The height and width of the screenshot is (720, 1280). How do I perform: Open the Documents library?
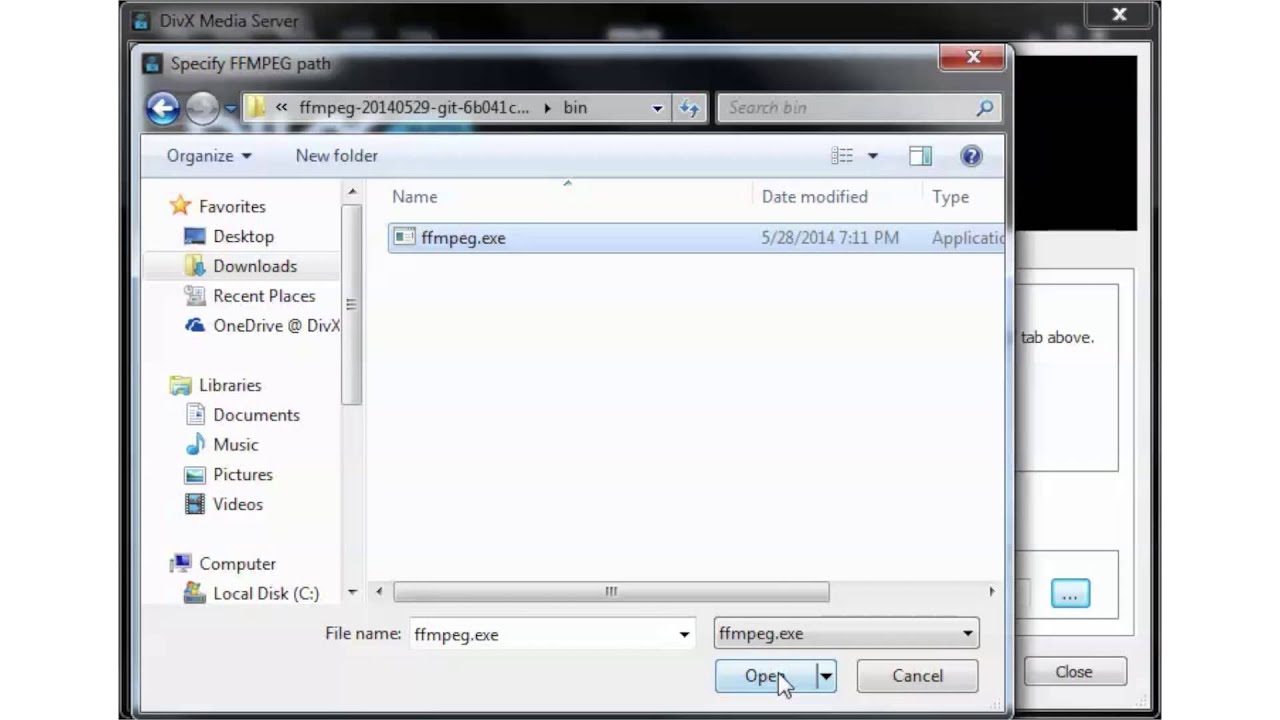click(x=256, y=415)
